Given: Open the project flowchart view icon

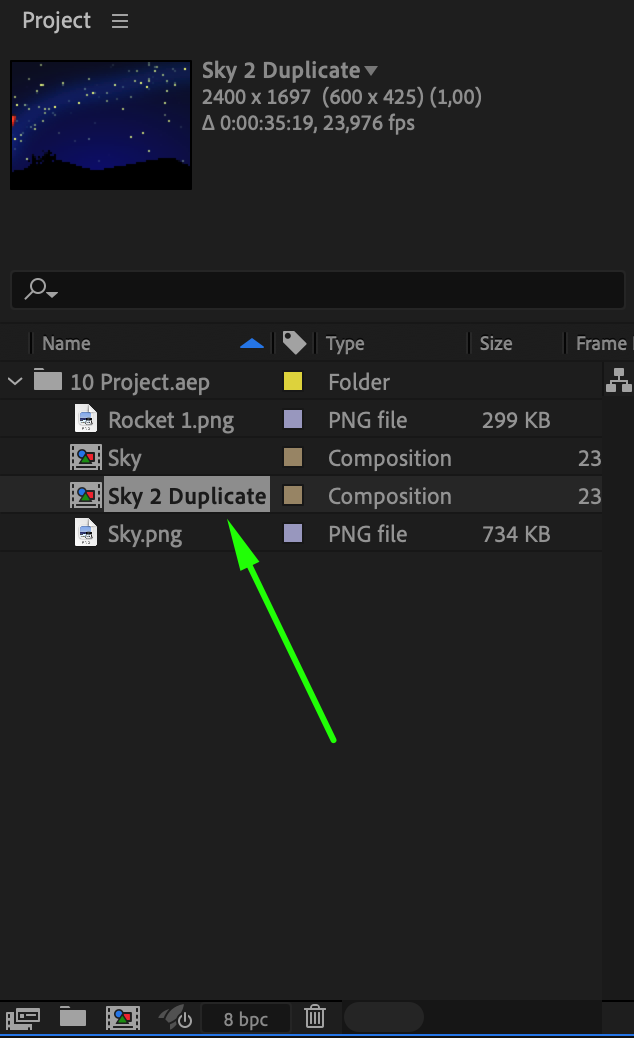Looking at the screenshot, I should point(619,380).
